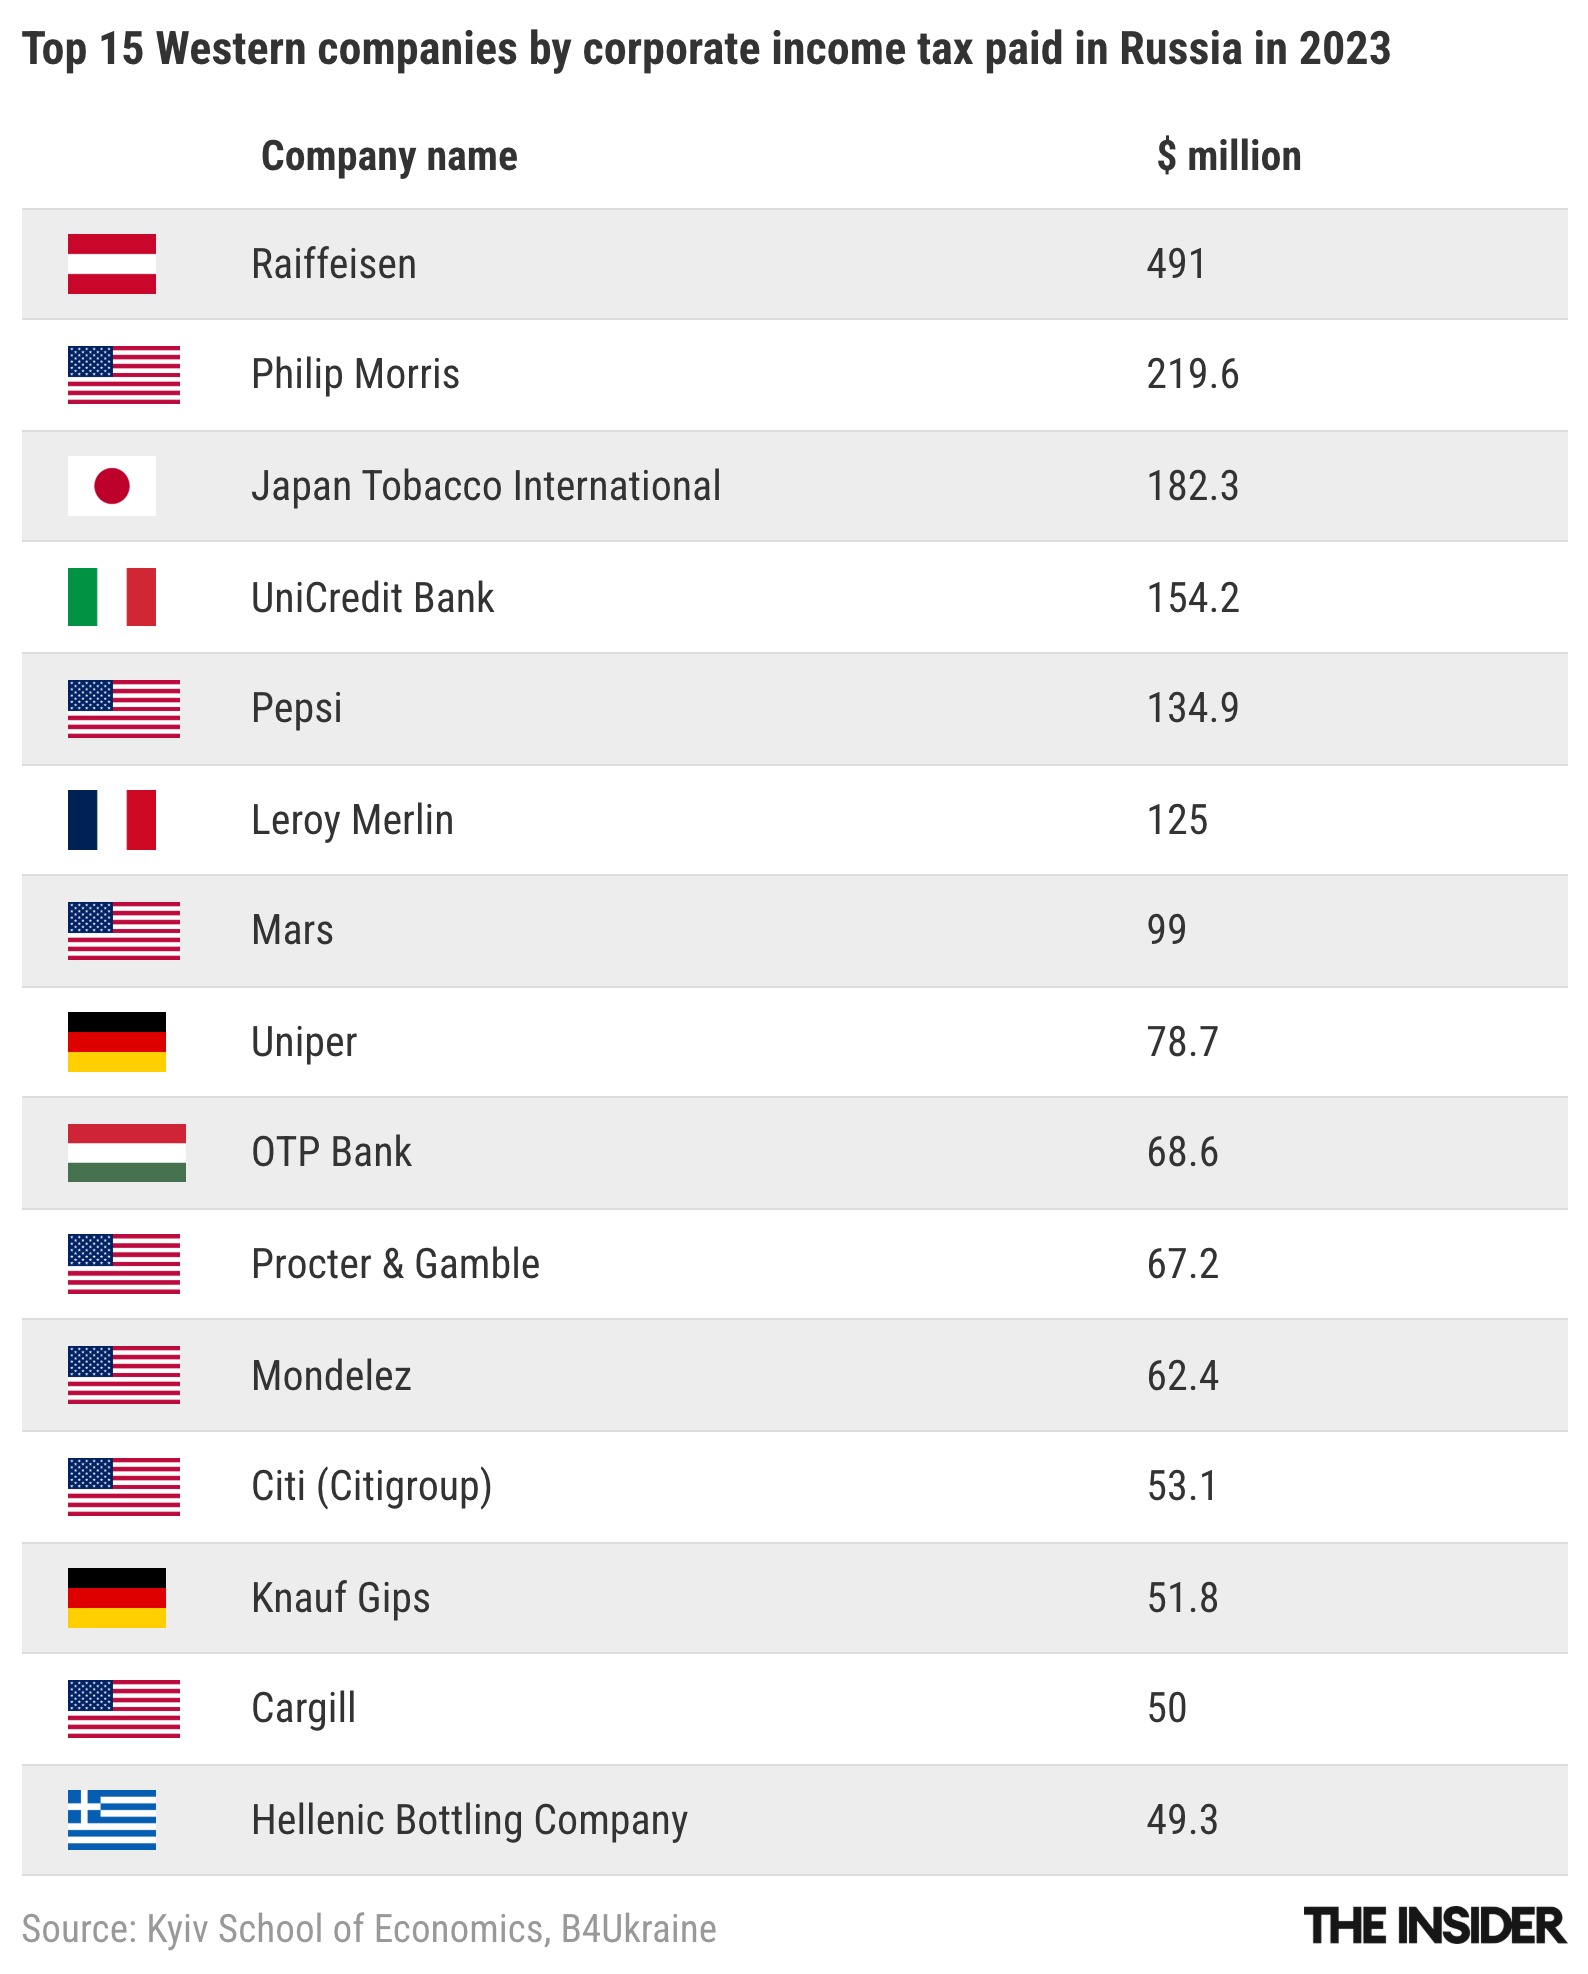Click the US flag next to Pepsi
Screen dimensions: 1588x1974
124,709
